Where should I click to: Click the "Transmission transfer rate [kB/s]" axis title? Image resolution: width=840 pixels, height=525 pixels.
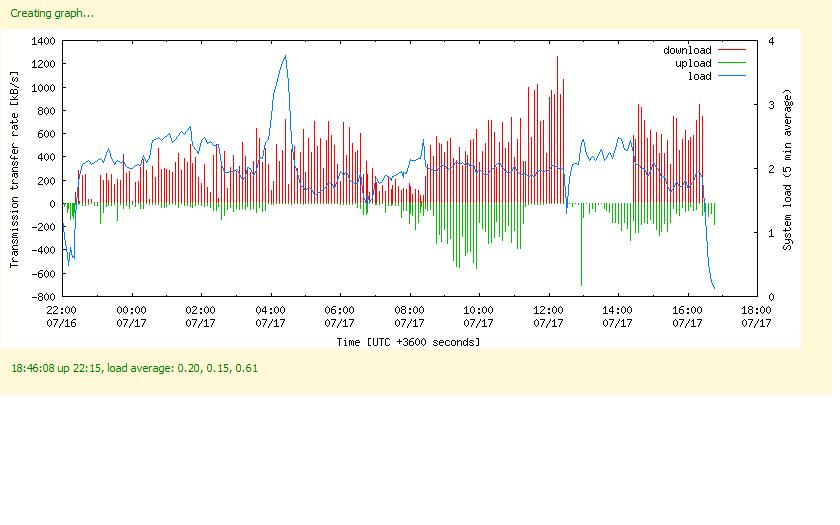[14, 168]
